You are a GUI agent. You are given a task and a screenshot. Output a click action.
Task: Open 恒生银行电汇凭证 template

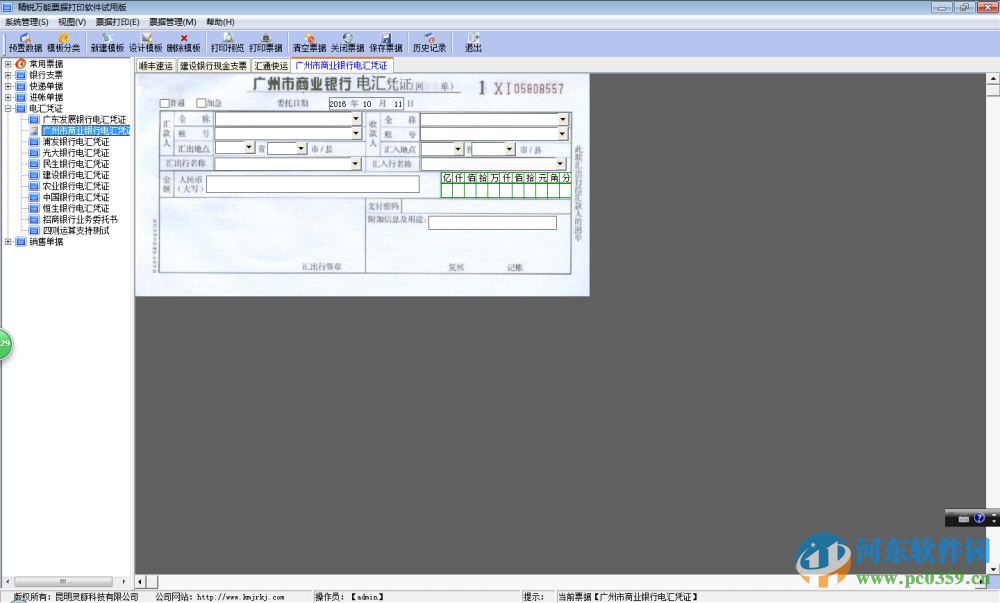click(76, 208)
